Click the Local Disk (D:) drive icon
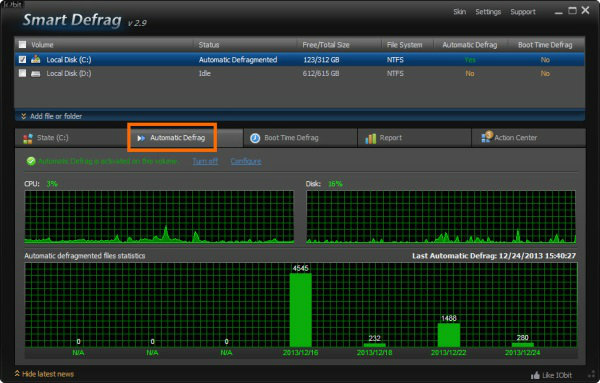The width and height of the screenshot is (600, 383). point(36,73)
